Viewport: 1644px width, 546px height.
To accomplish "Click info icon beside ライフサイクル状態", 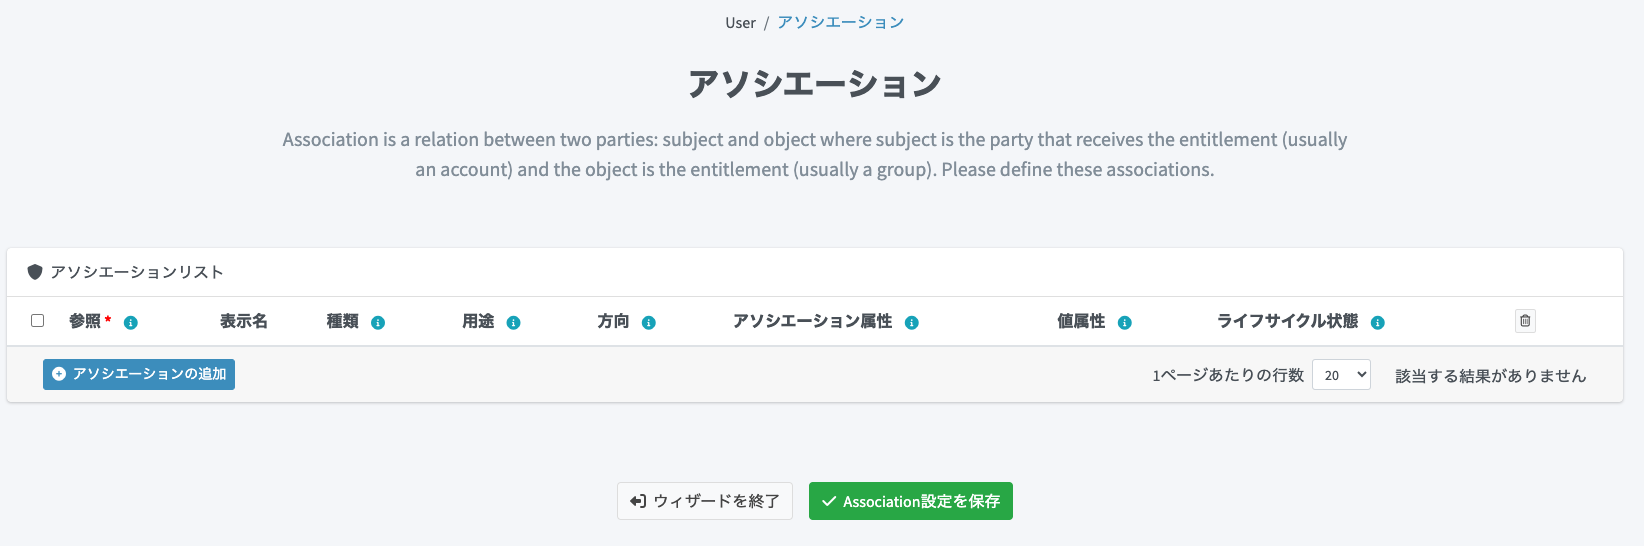I will (1377, 323).
